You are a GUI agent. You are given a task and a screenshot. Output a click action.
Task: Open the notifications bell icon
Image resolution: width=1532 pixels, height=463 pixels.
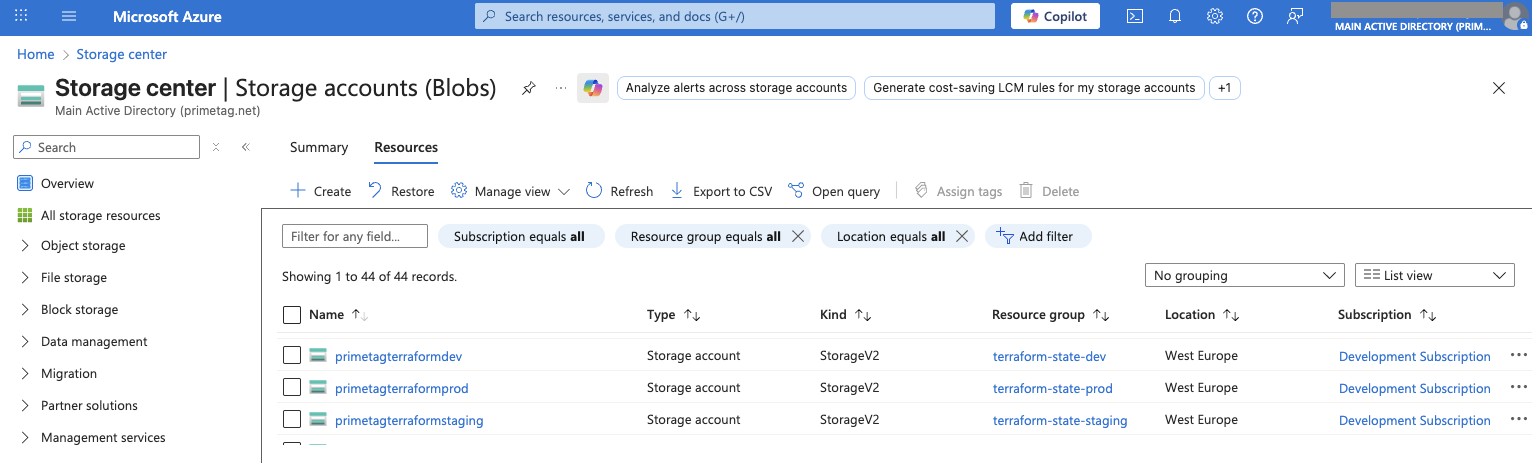[1175, 16]
